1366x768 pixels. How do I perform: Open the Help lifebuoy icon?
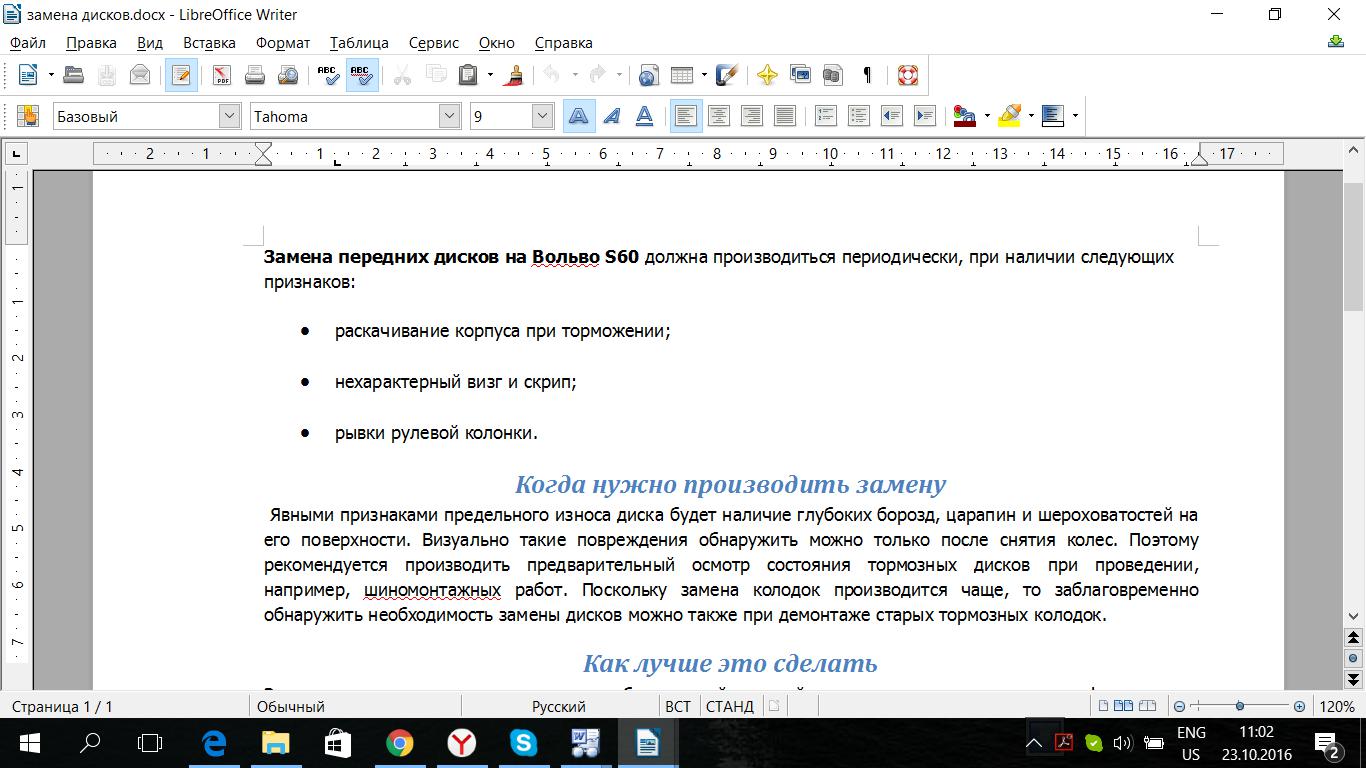click(x=907, y=75)
